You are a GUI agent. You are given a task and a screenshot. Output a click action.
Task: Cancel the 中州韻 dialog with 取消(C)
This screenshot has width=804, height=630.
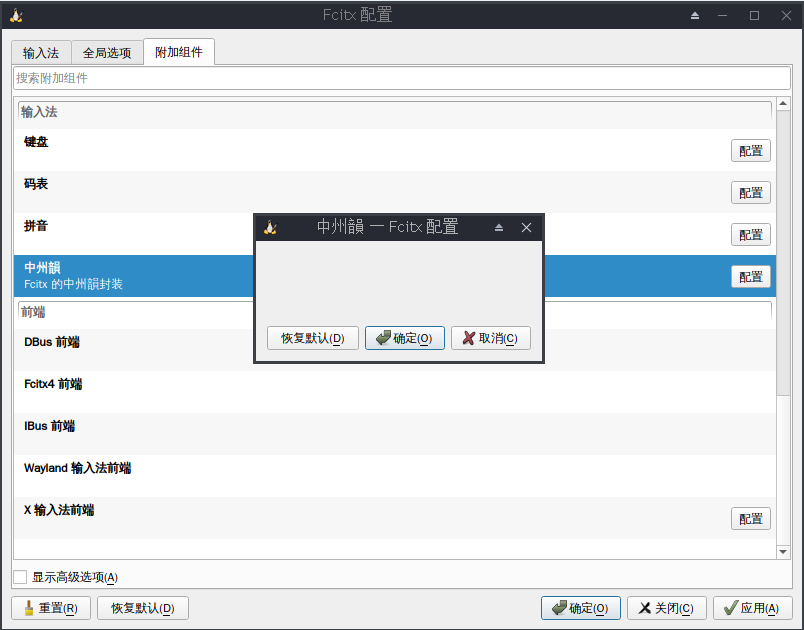(x=491, y=338)
